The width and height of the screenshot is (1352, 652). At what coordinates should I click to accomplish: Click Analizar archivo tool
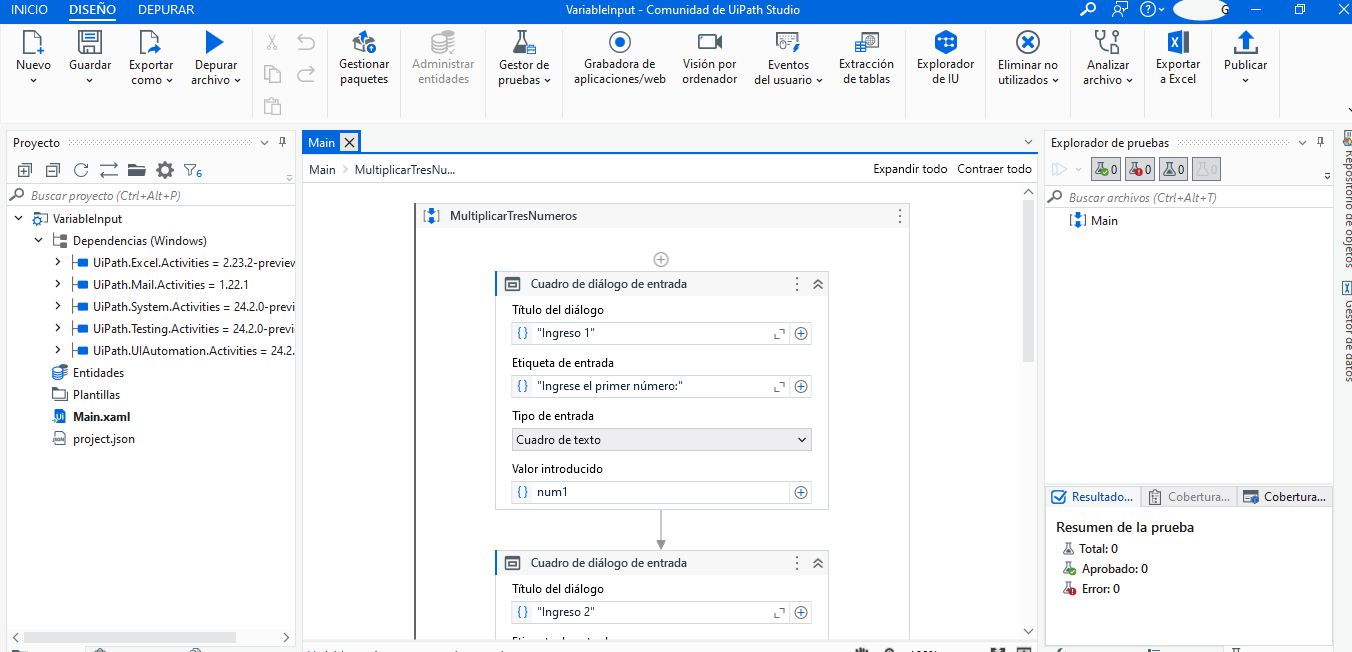click(1107, 57)
